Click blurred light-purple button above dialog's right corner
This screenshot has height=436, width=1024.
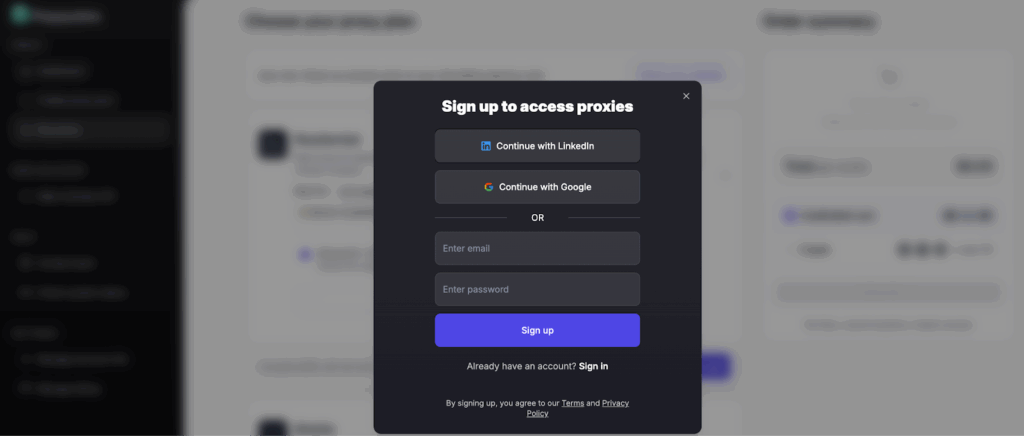click(x=680, y=73)
